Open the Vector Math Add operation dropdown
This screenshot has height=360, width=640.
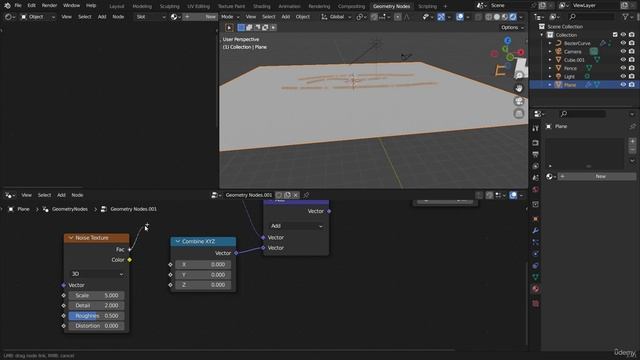(x=296, y=226)
